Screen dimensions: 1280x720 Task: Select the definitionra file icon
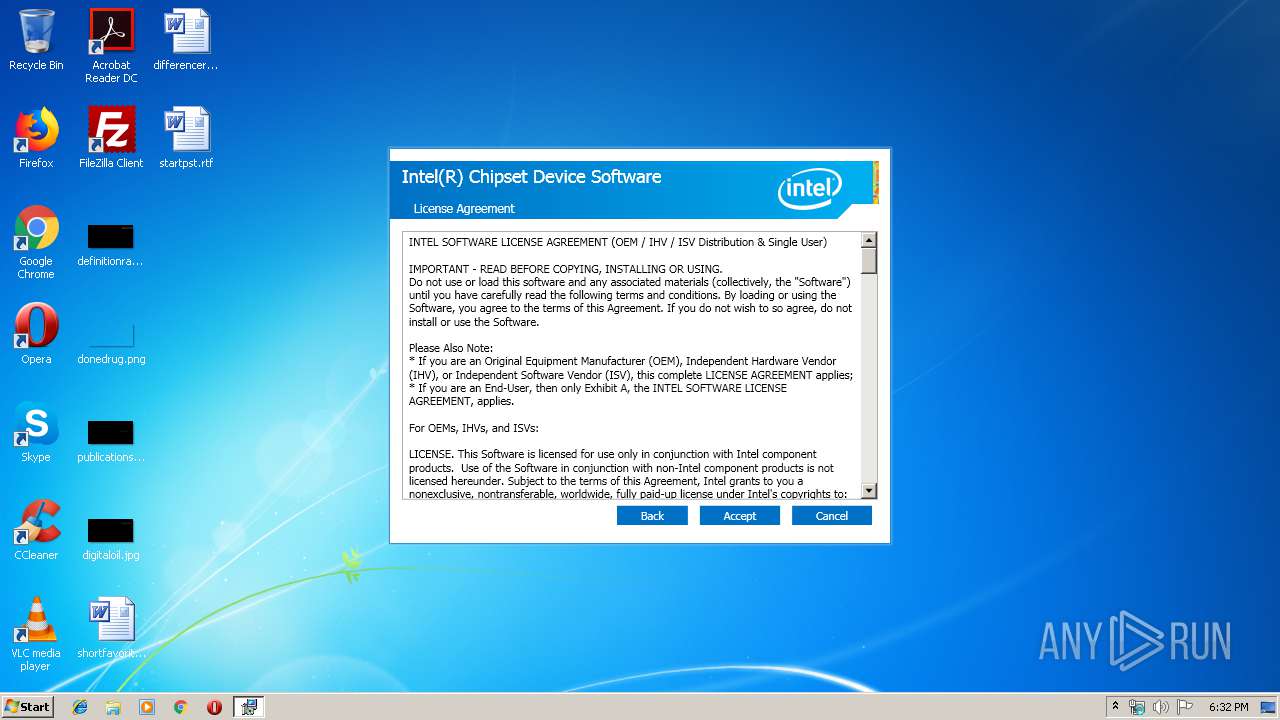[x=111, y=244]
